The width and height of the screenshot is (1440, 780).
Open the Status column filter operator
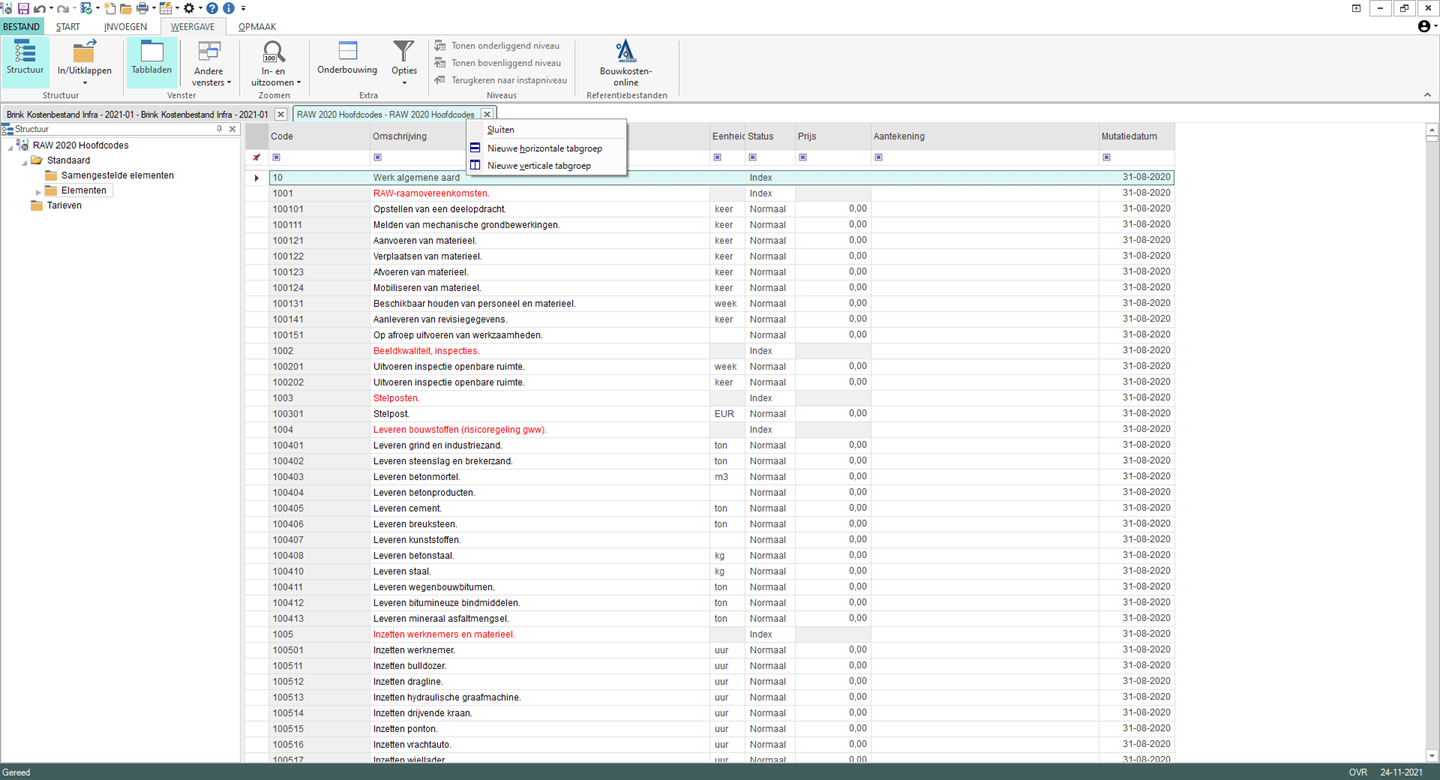click(x=752, y=157)
